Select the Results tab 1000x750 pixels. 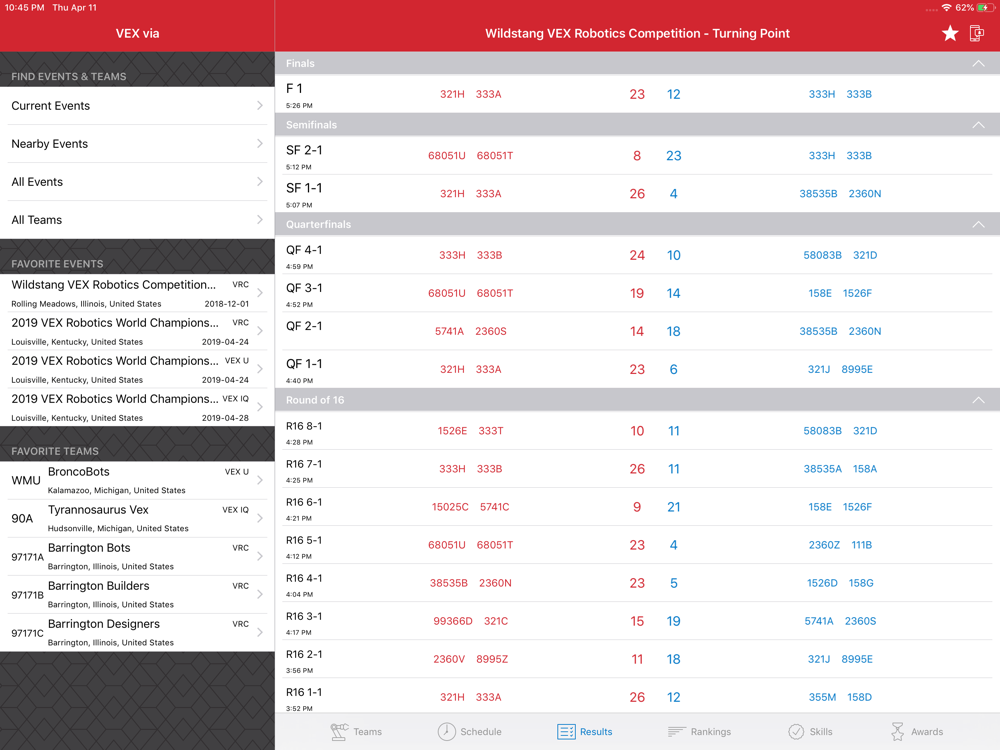(x=584, y=732)
